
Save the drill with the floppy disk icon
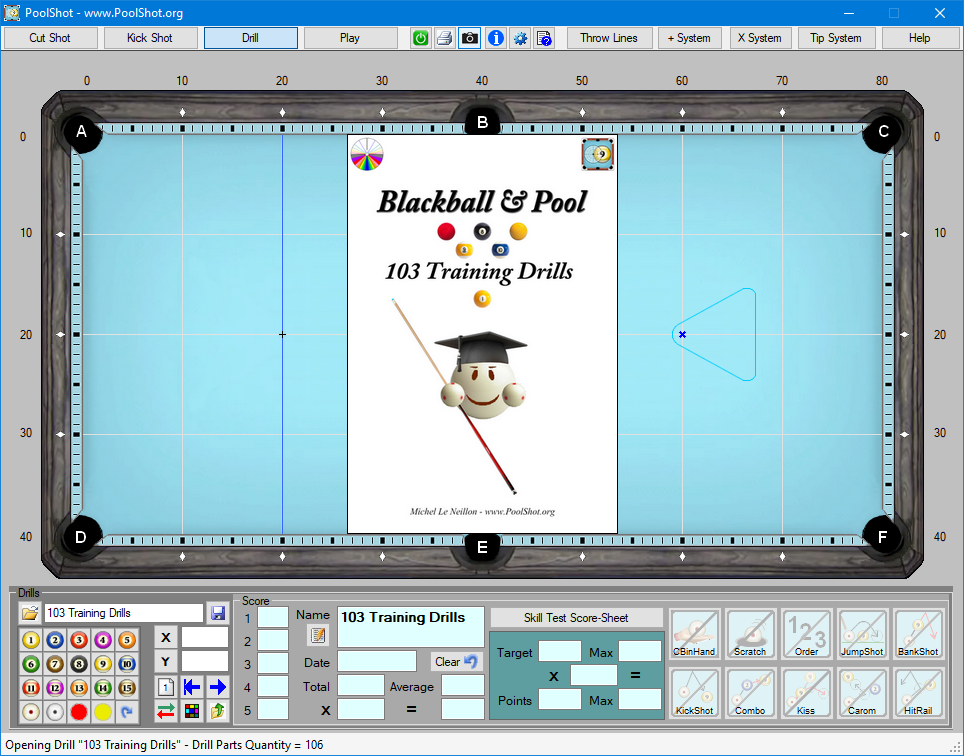coord(219,613)
